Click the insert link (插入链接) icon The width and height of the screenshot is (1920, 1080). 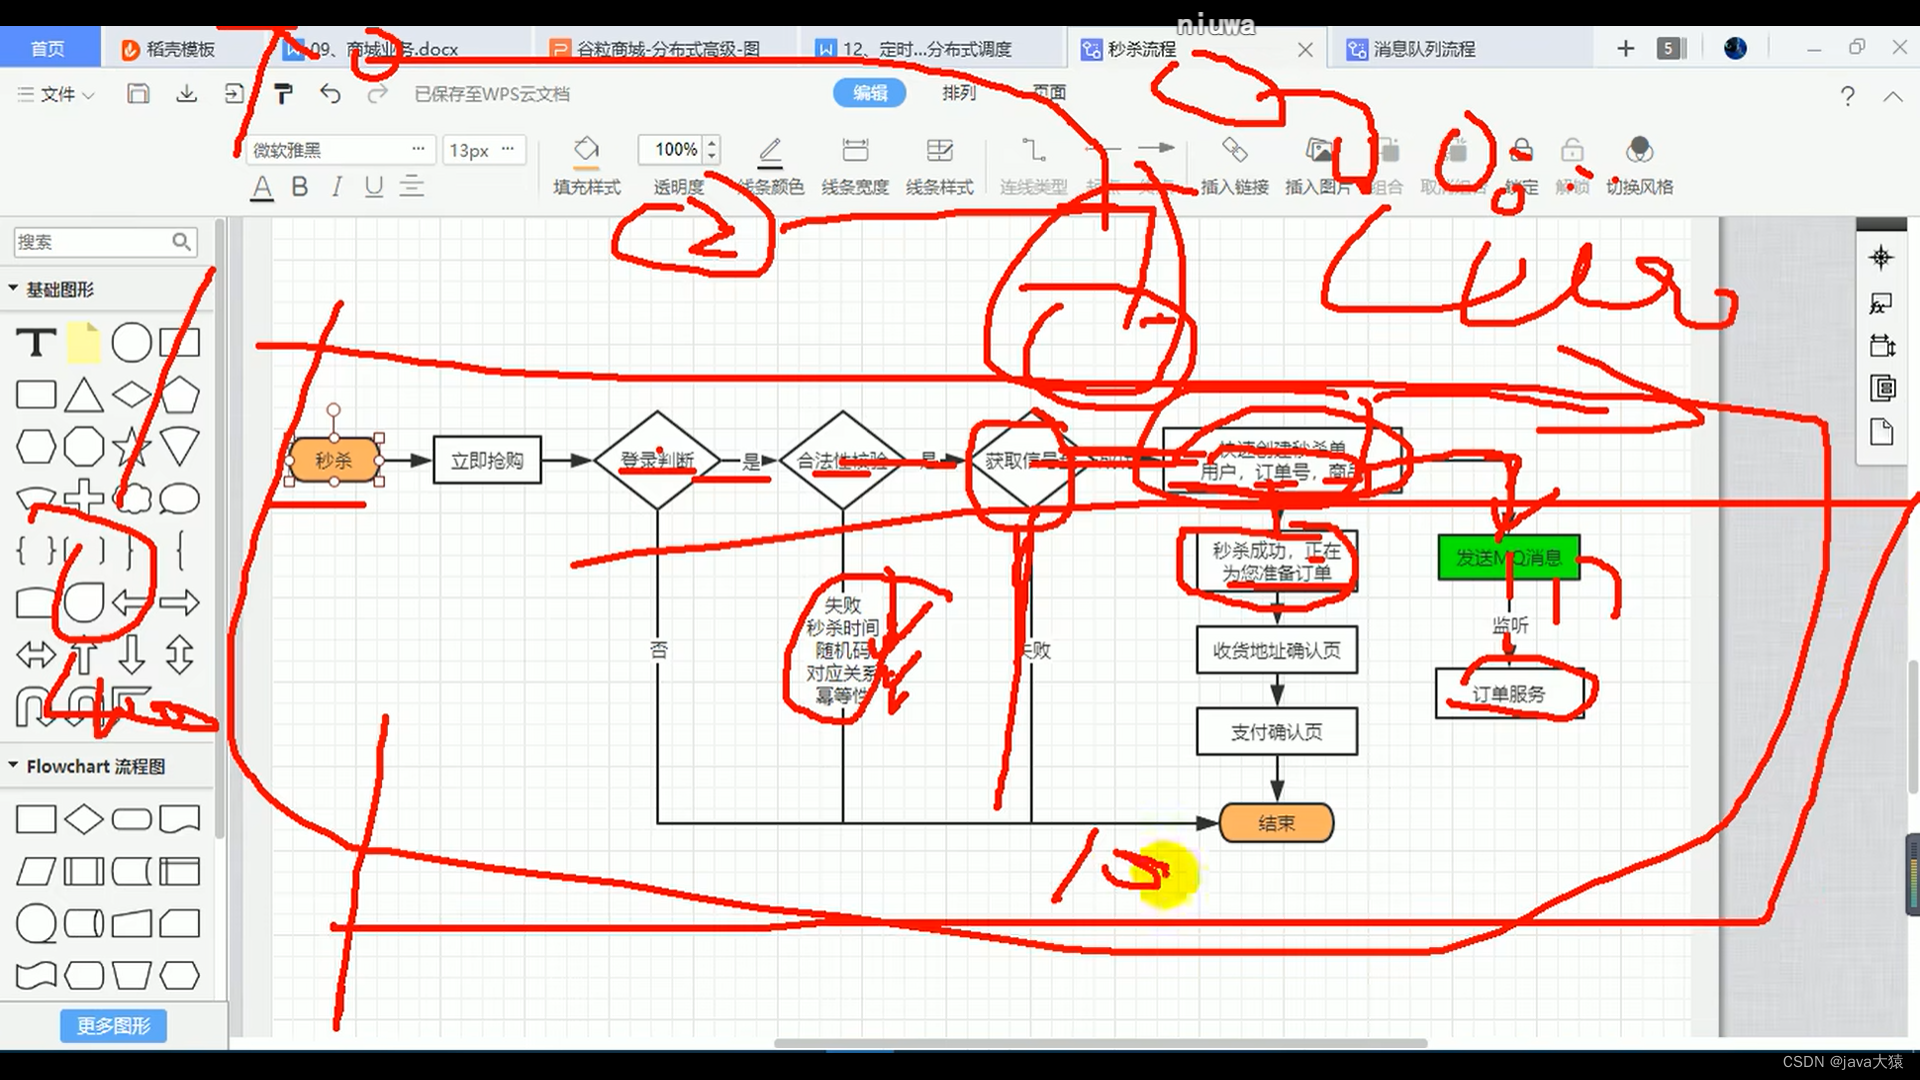click(1234, 151)
